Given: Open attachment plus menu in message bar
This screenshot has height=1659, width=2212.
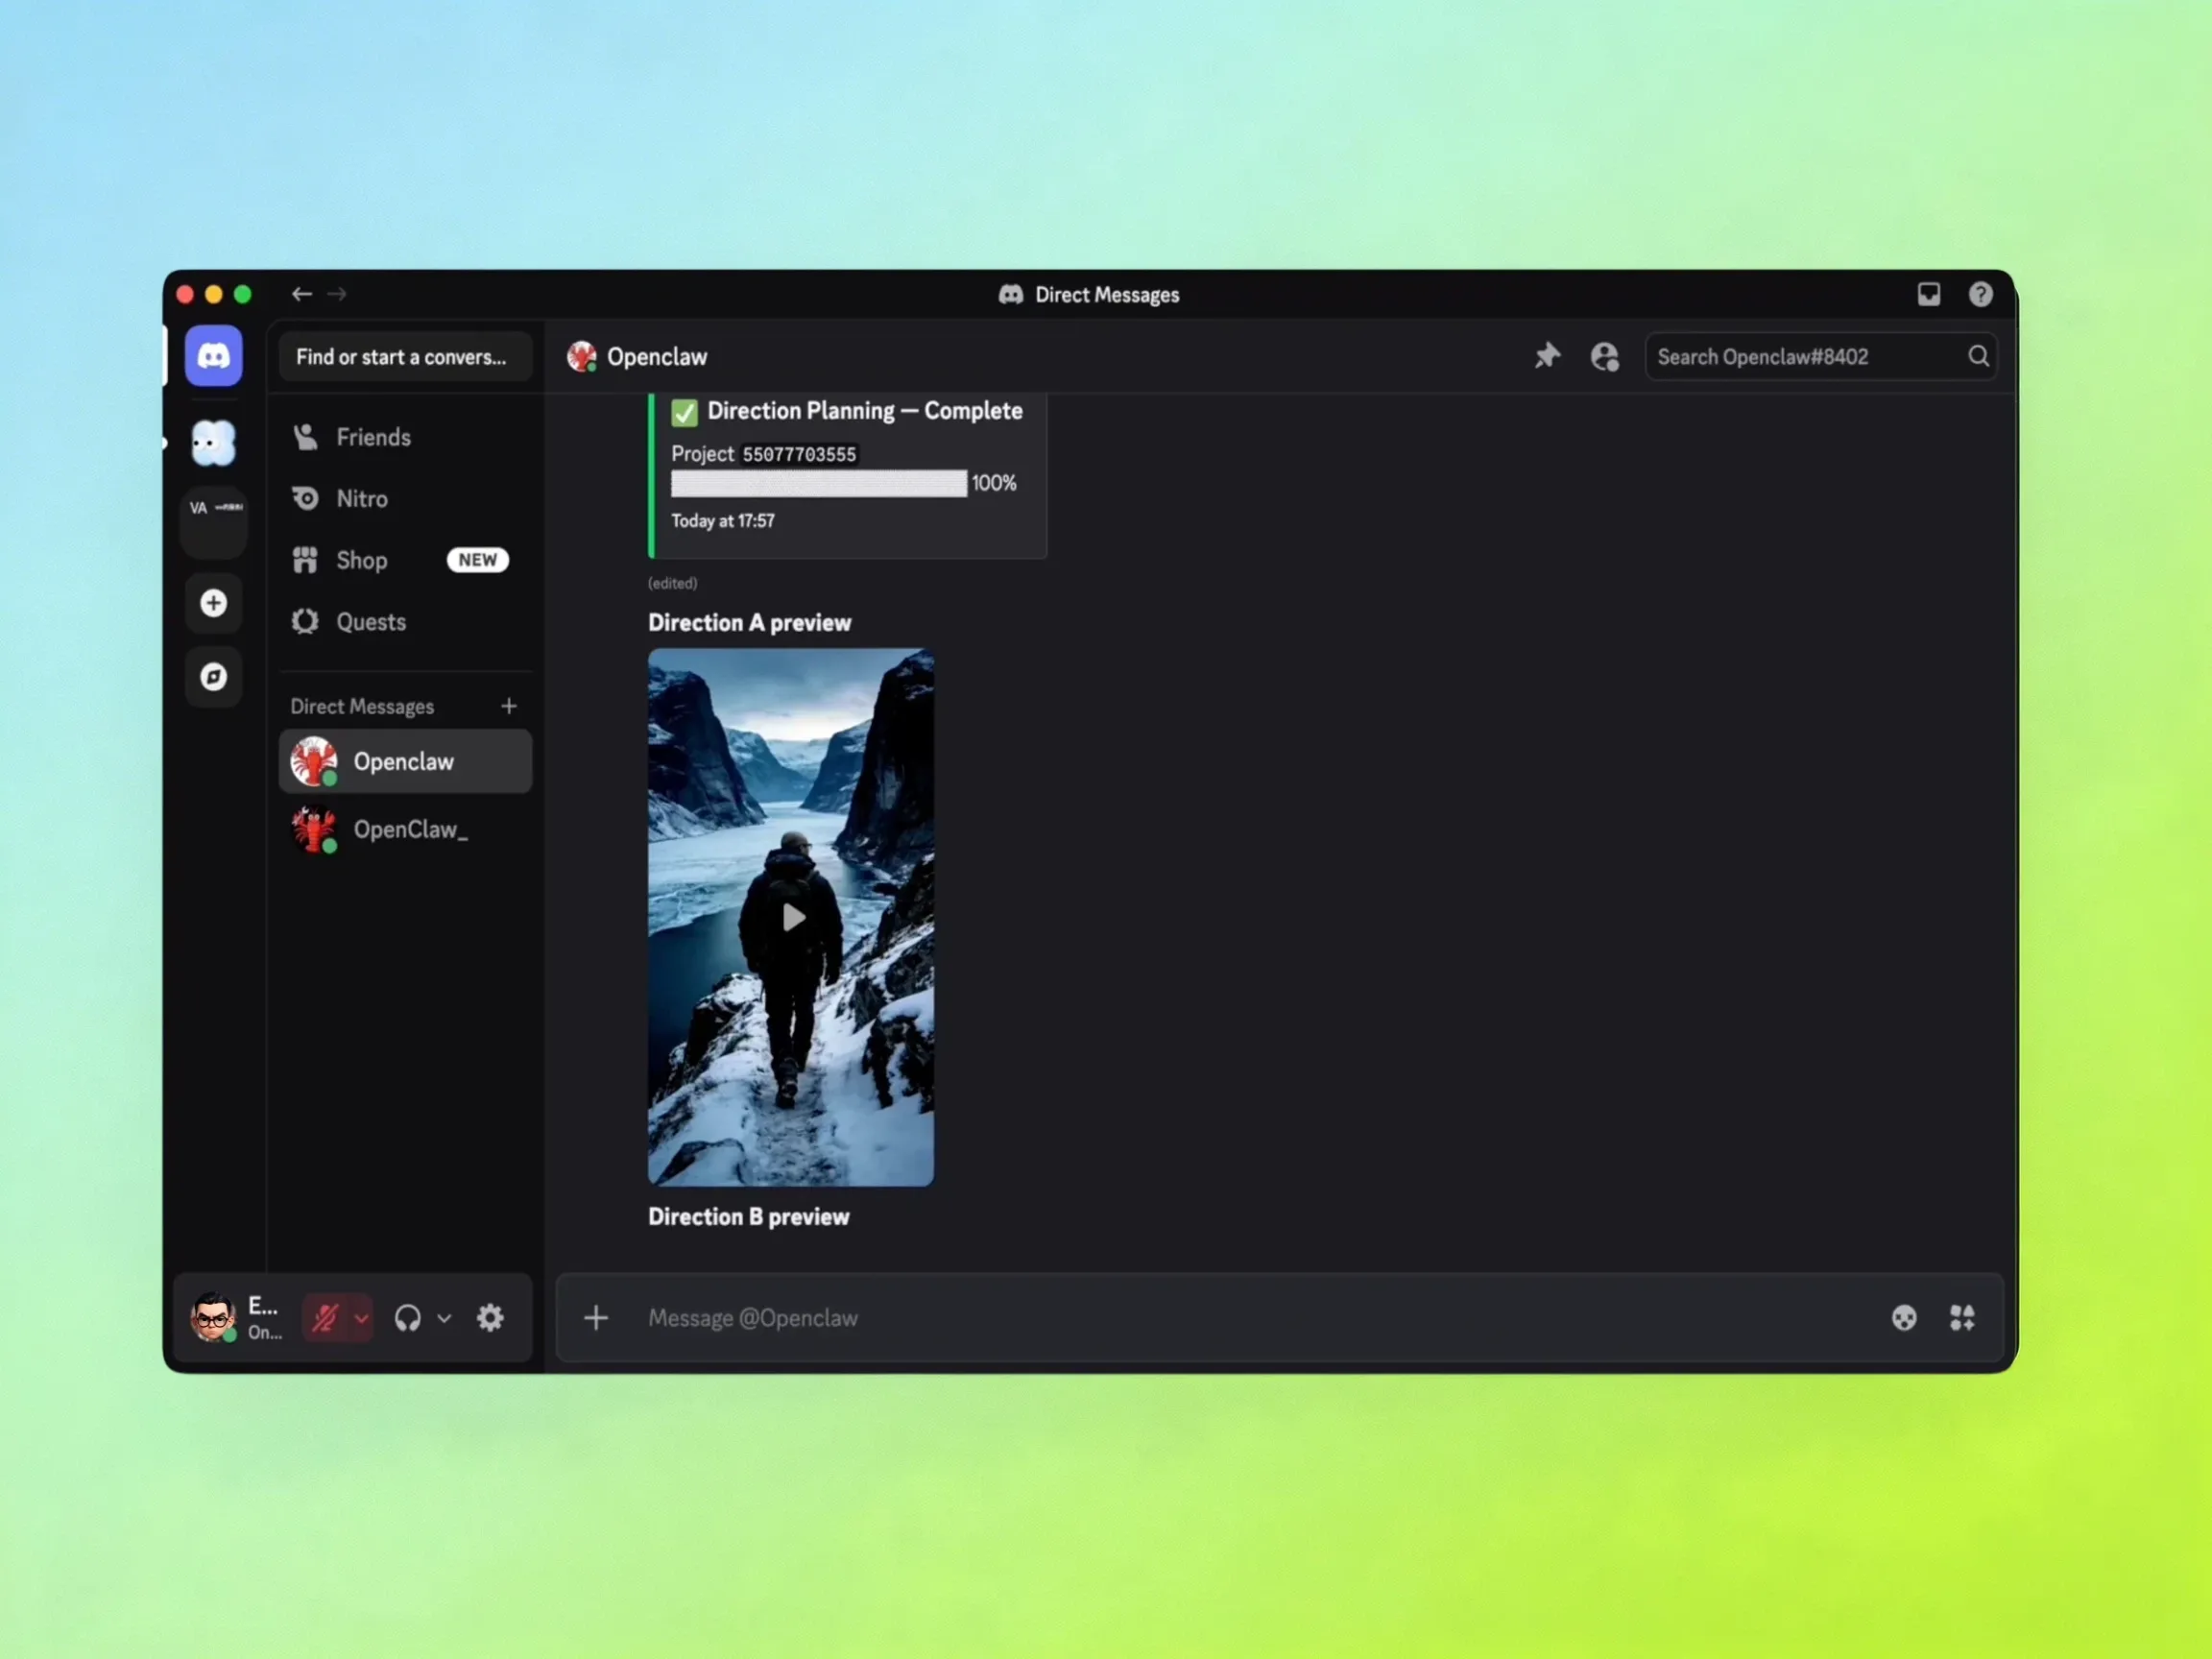Looking at the screenshot, I should (x=596, y=1318).
